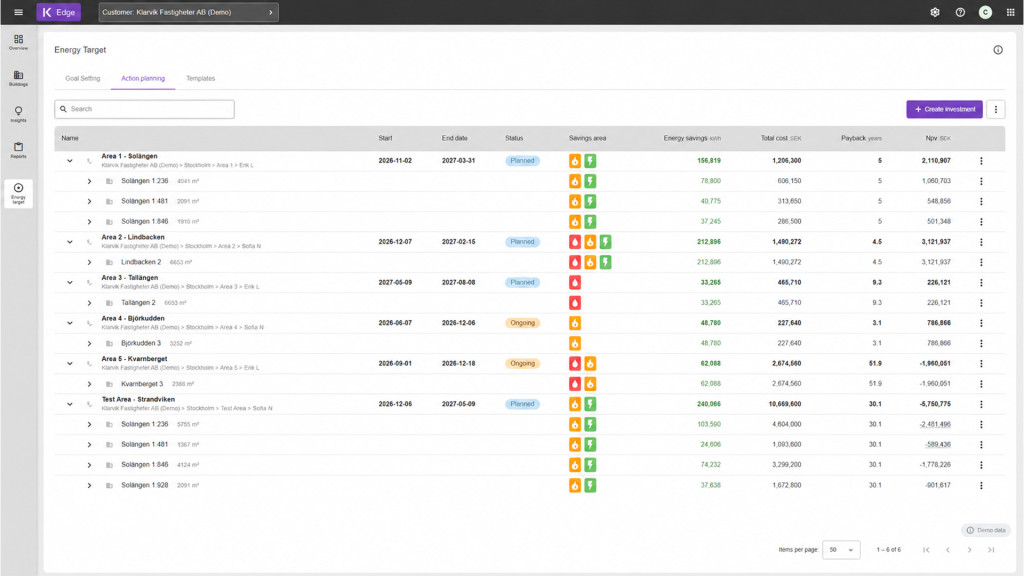Expand the Björkudden 3 row
Viewport: 1024px width, 576px height.
(x=89, y=344)
